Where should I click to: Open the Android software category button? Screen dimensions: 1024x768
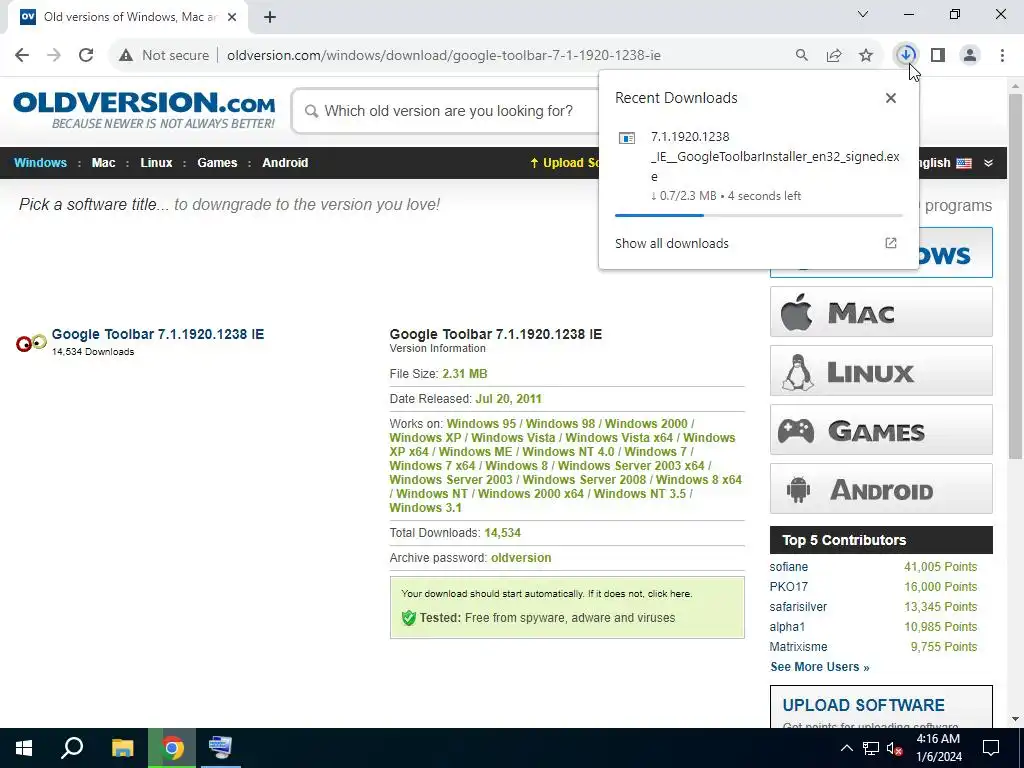881,489
